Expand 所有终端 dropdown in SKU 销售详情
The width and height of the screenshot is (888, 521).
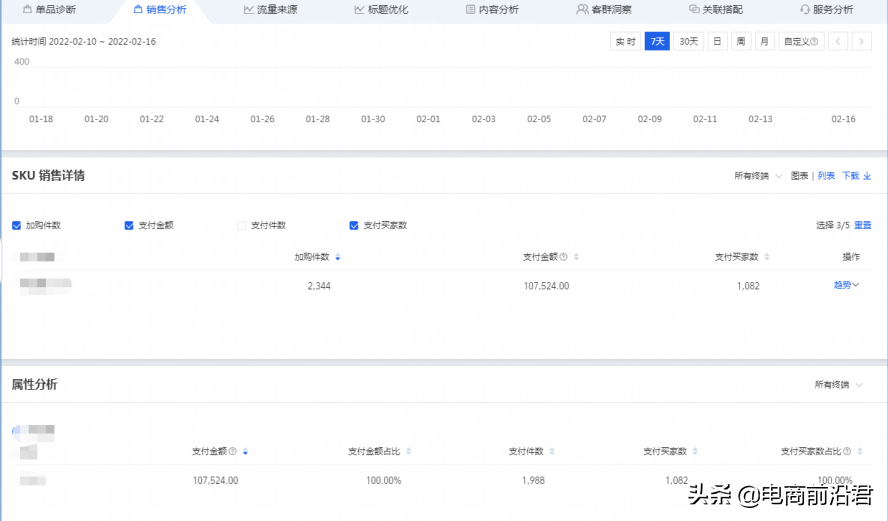tap(758, 176)
